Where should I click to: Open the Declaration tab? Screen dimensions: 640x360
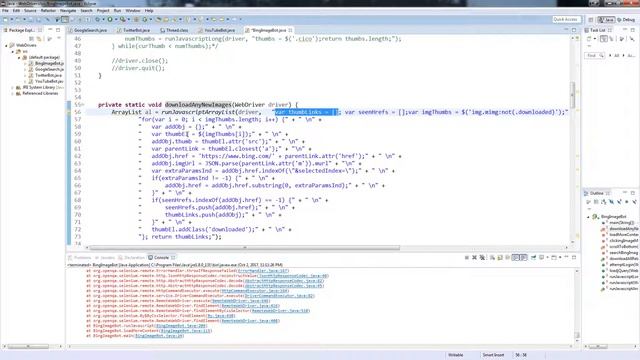coord(134,258)
